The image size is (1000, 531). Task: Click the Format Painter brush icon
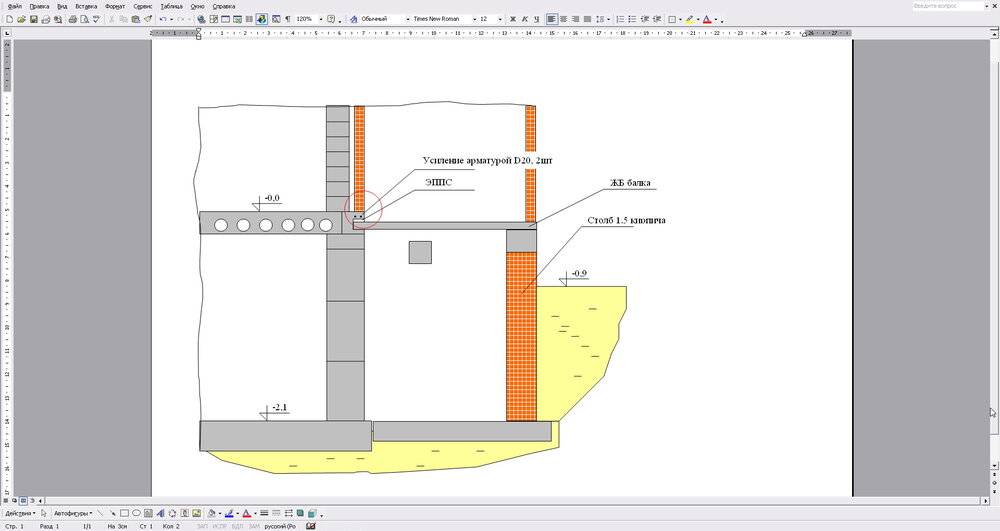pyautogui.click(x=147, y=19)
